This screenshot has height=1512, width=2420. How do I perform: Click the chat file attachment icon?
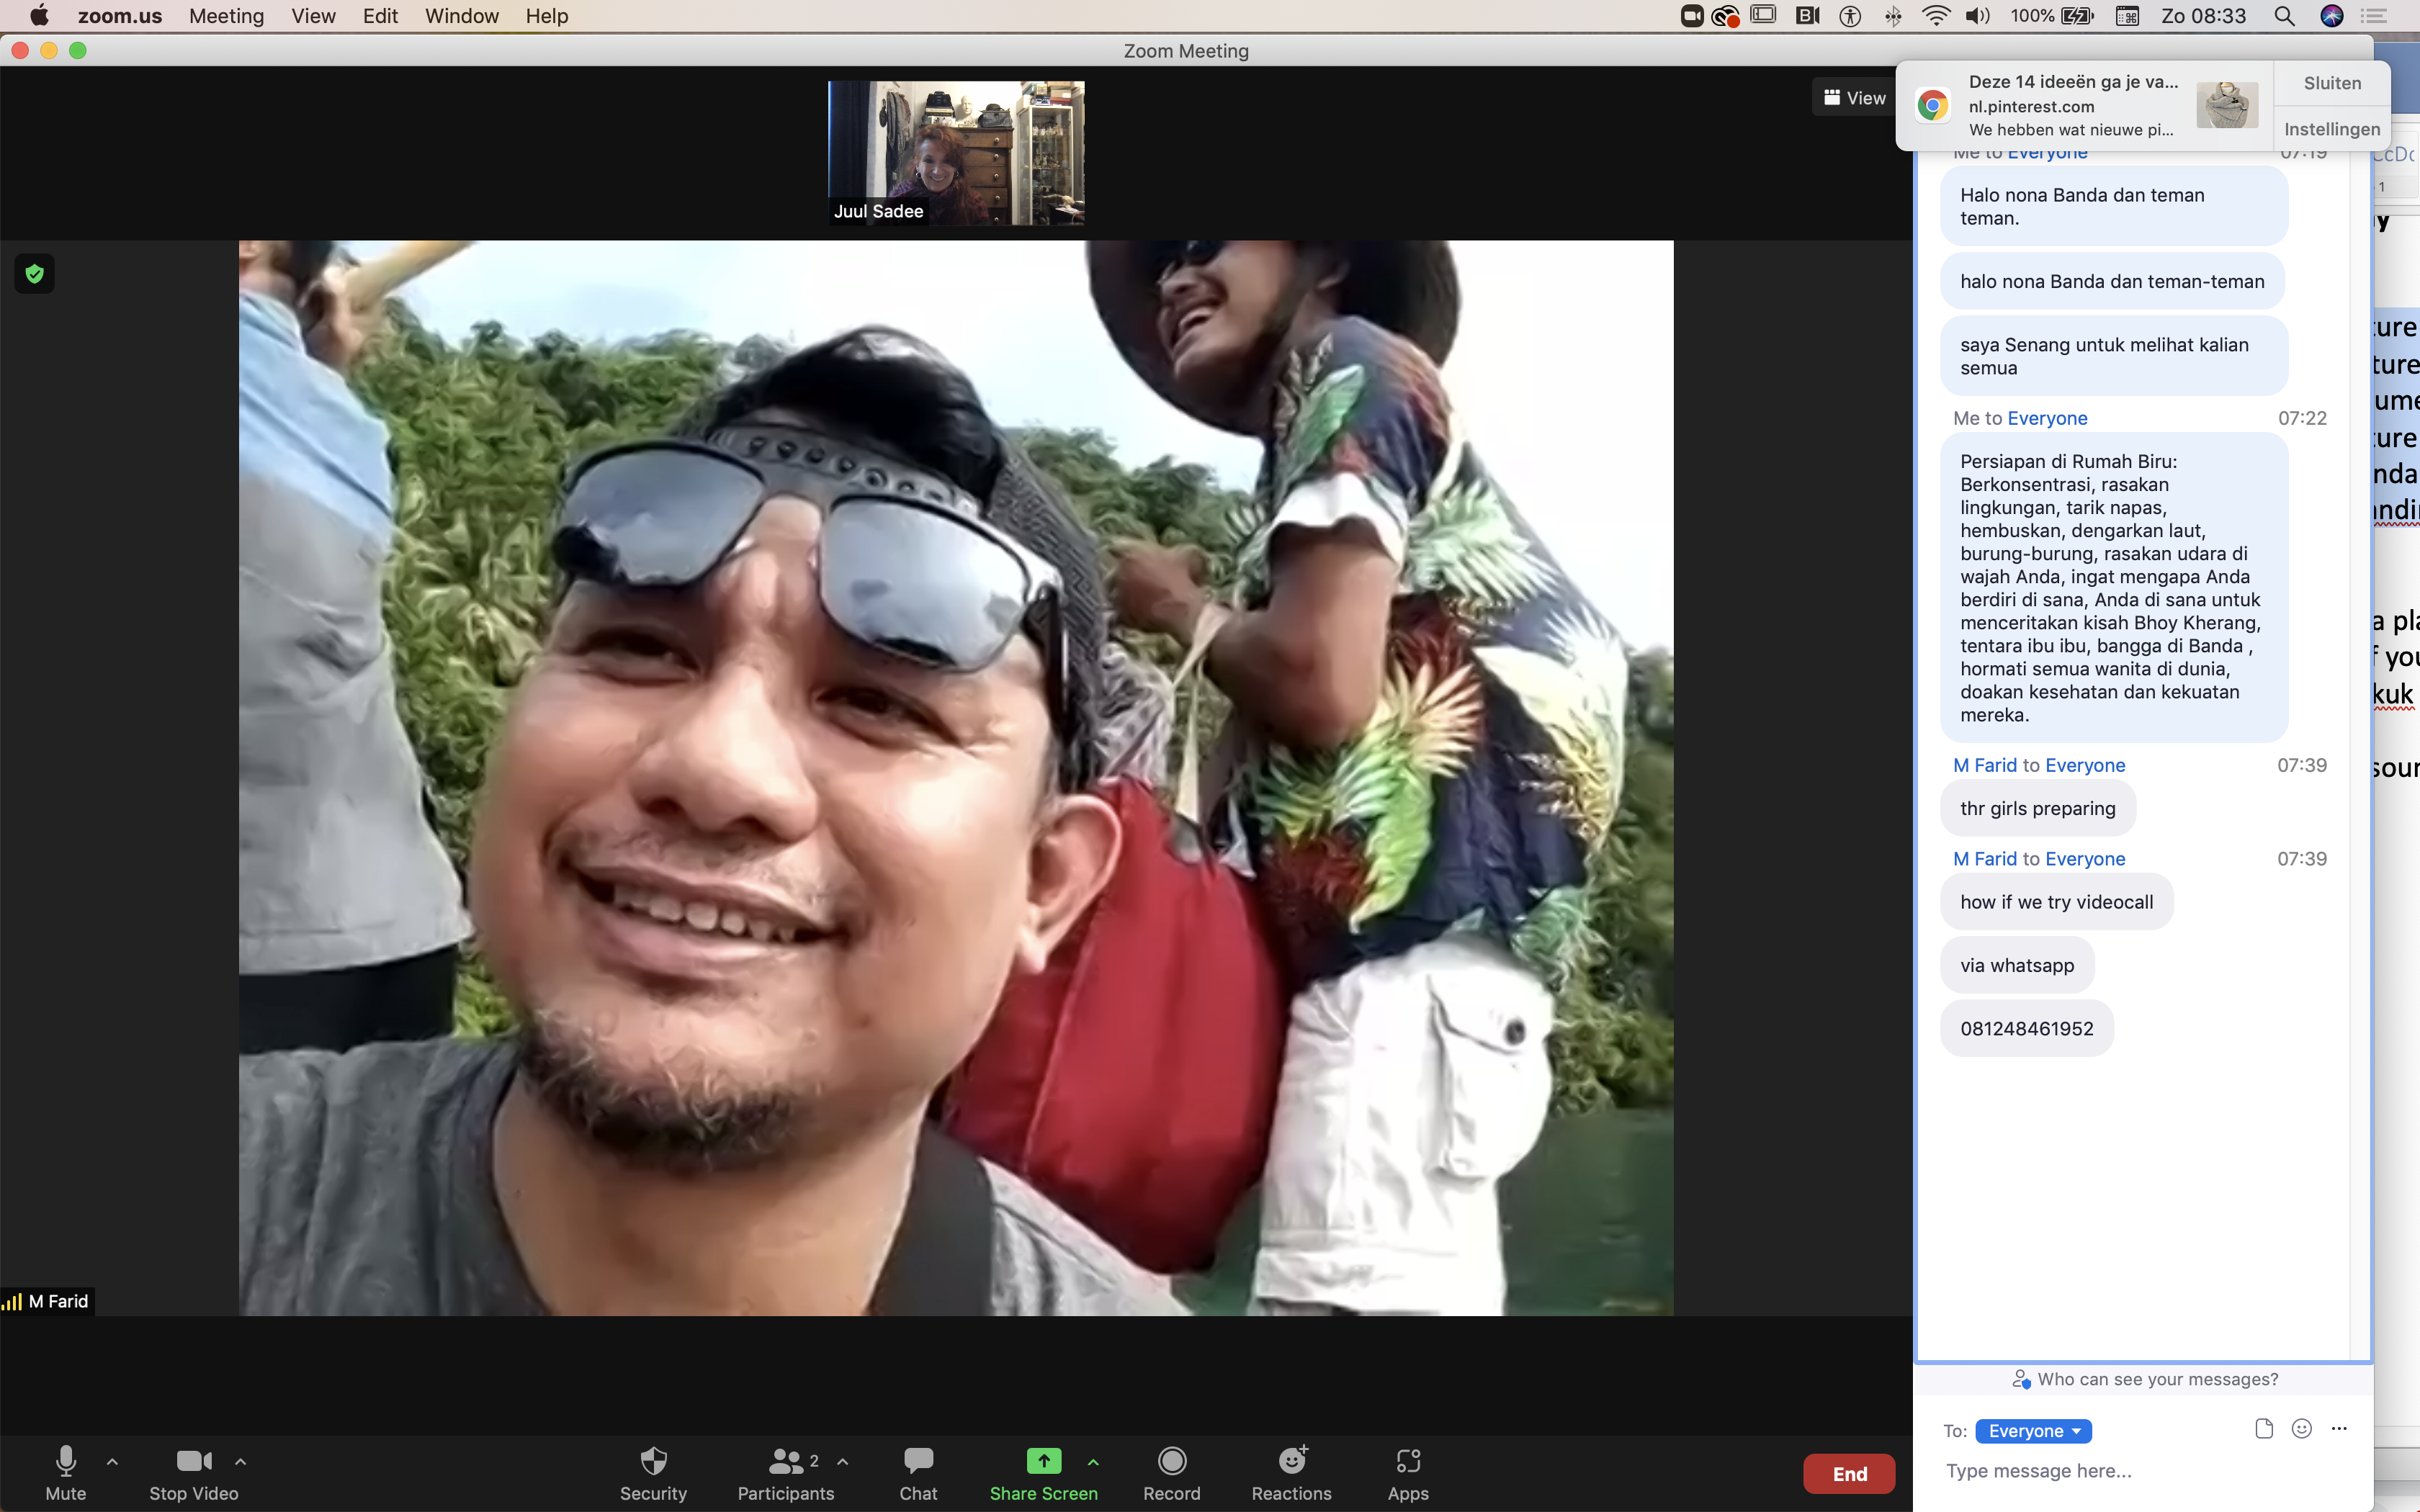tap(2264, 1429)
